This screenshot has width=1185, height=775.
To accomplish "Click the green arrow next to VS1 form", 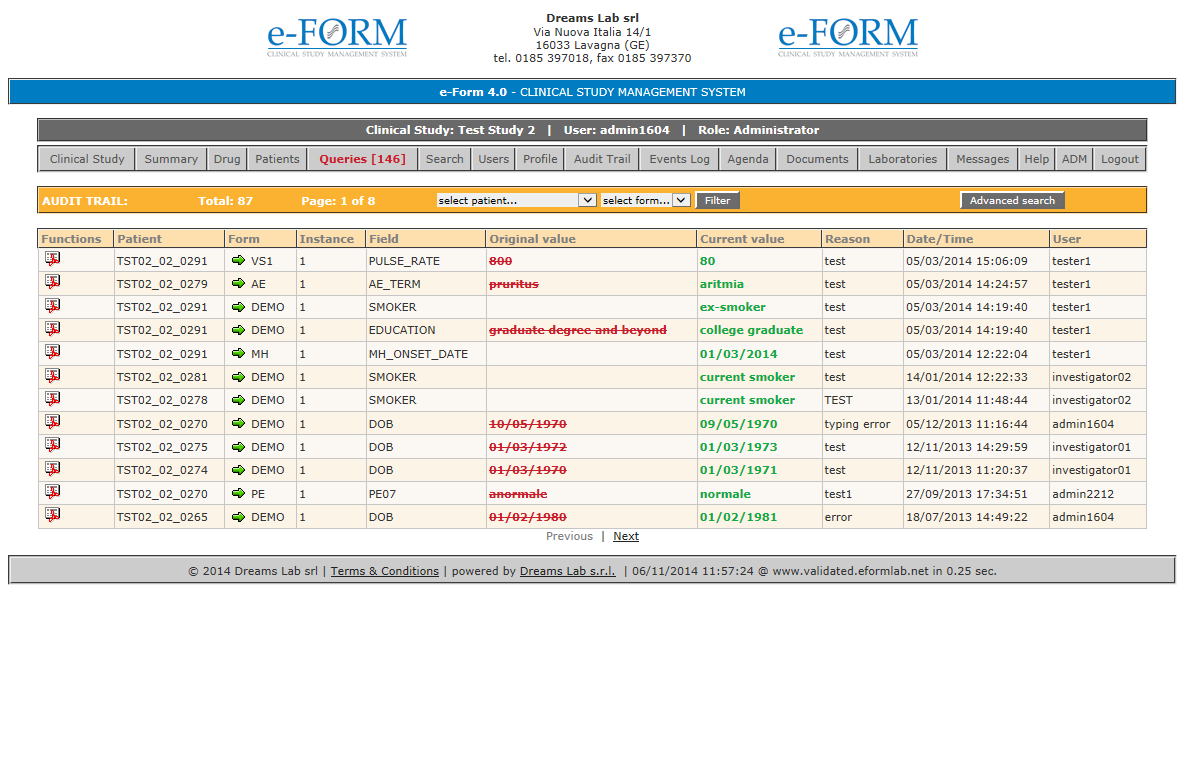I will coord(238,261).
